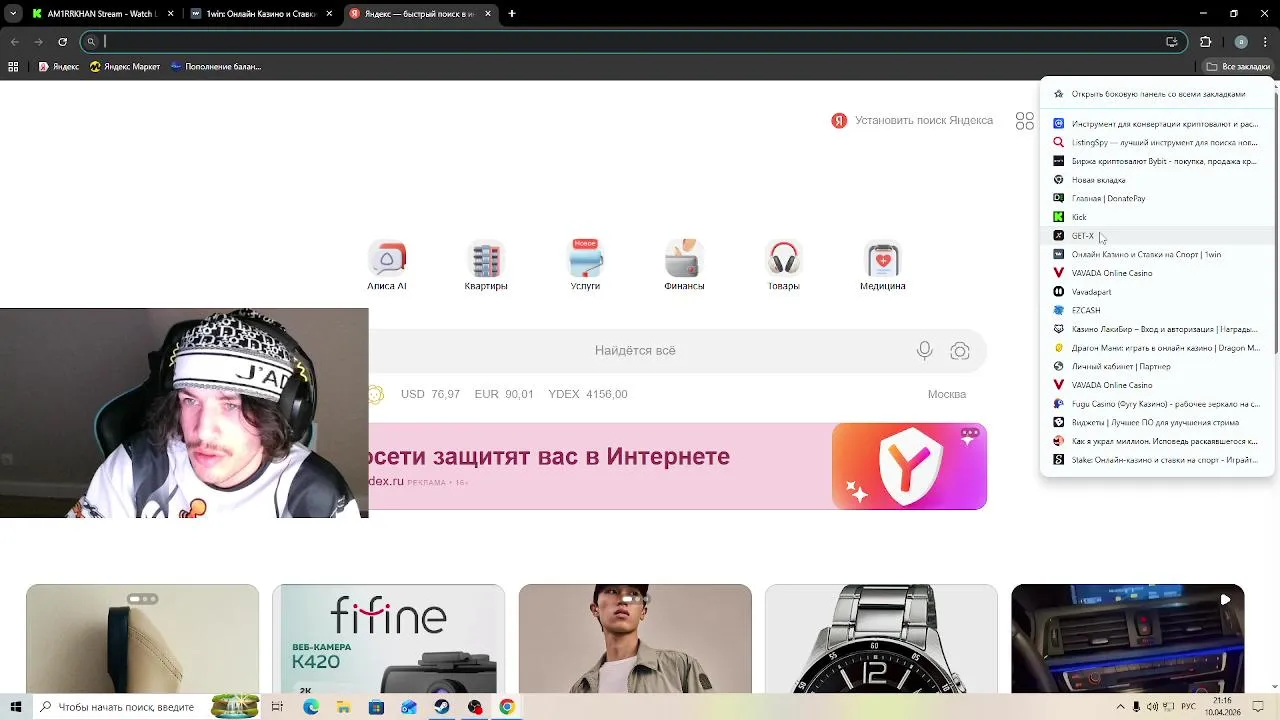Open the Chrome profile avatar
The height and width of the screenshot is (720, 1280).
1241,42
